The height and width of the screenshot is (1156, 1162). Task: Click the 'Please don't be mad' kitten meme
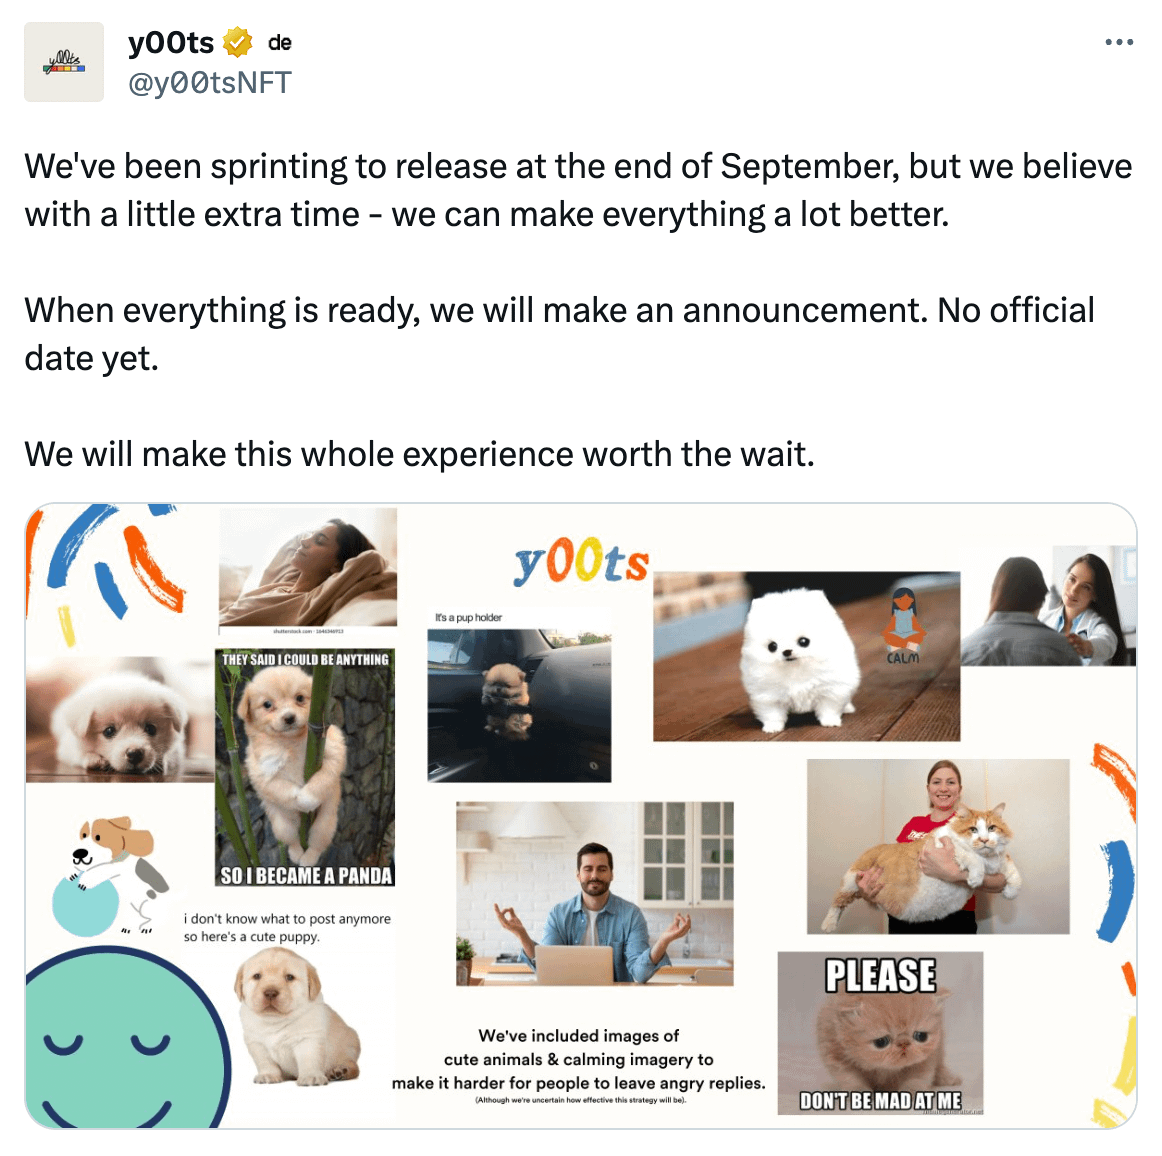point(880,1033)
